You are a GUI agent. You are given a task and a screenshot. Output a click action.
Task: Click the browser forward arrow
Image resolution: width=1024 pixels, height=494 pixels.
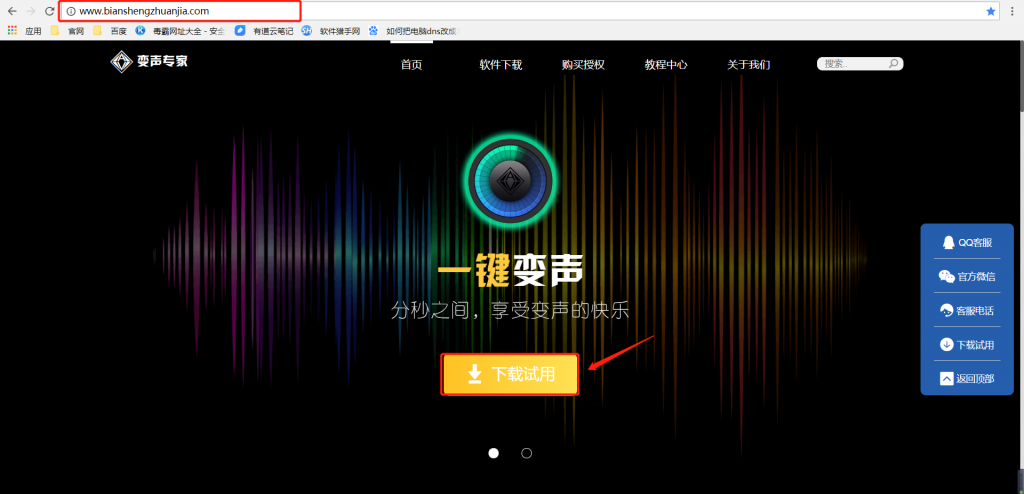coord(31,11)
